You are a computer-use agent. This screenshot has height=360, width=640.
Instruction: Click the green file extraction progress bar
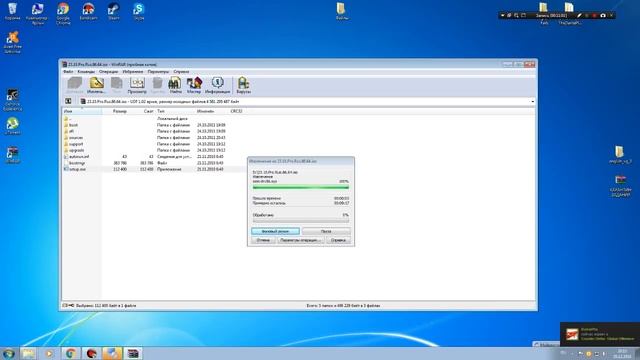coord(301,187)
